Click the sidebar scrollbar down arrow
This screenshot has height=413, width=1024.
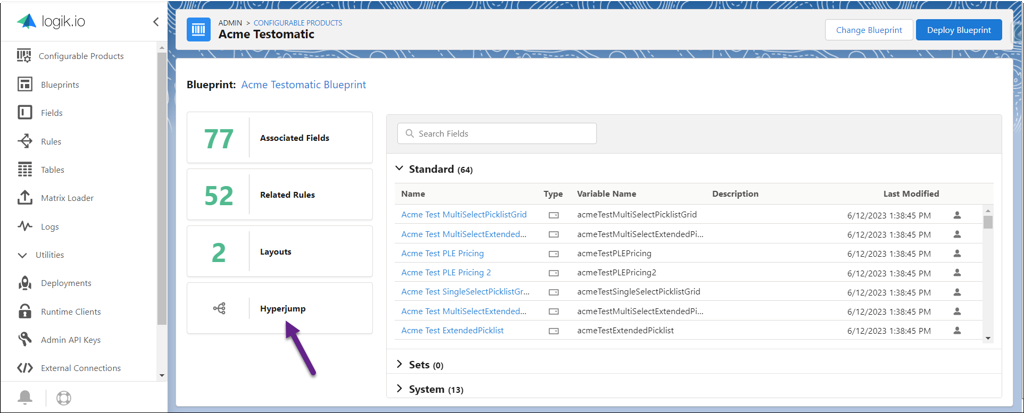click(162, 375)
